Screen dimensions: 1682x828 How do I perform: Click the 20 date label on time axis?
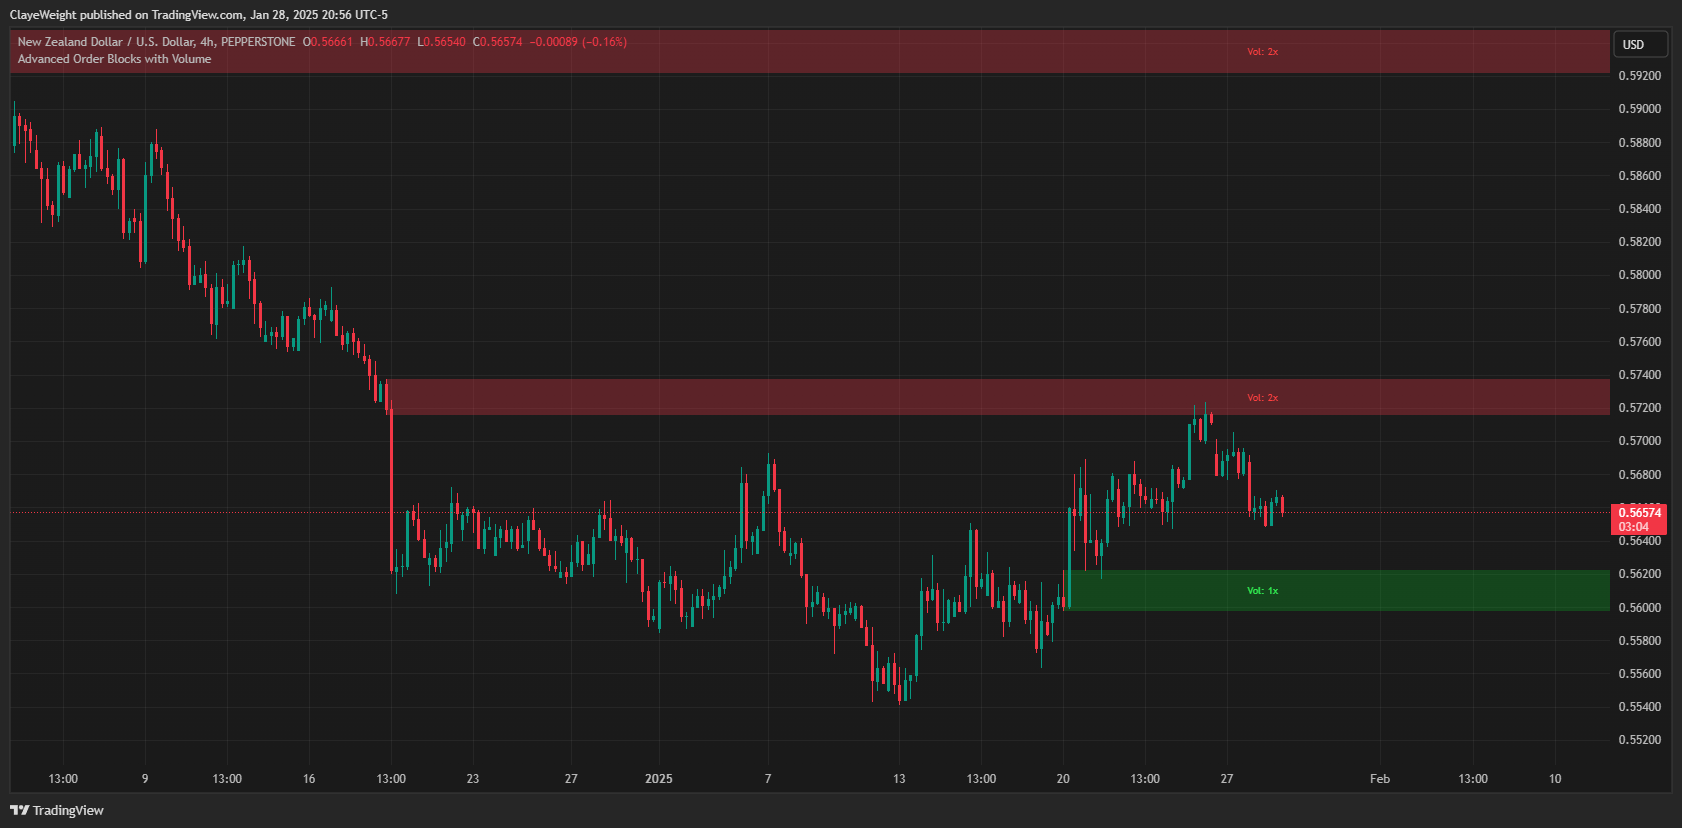click(x=1063, y=779)
